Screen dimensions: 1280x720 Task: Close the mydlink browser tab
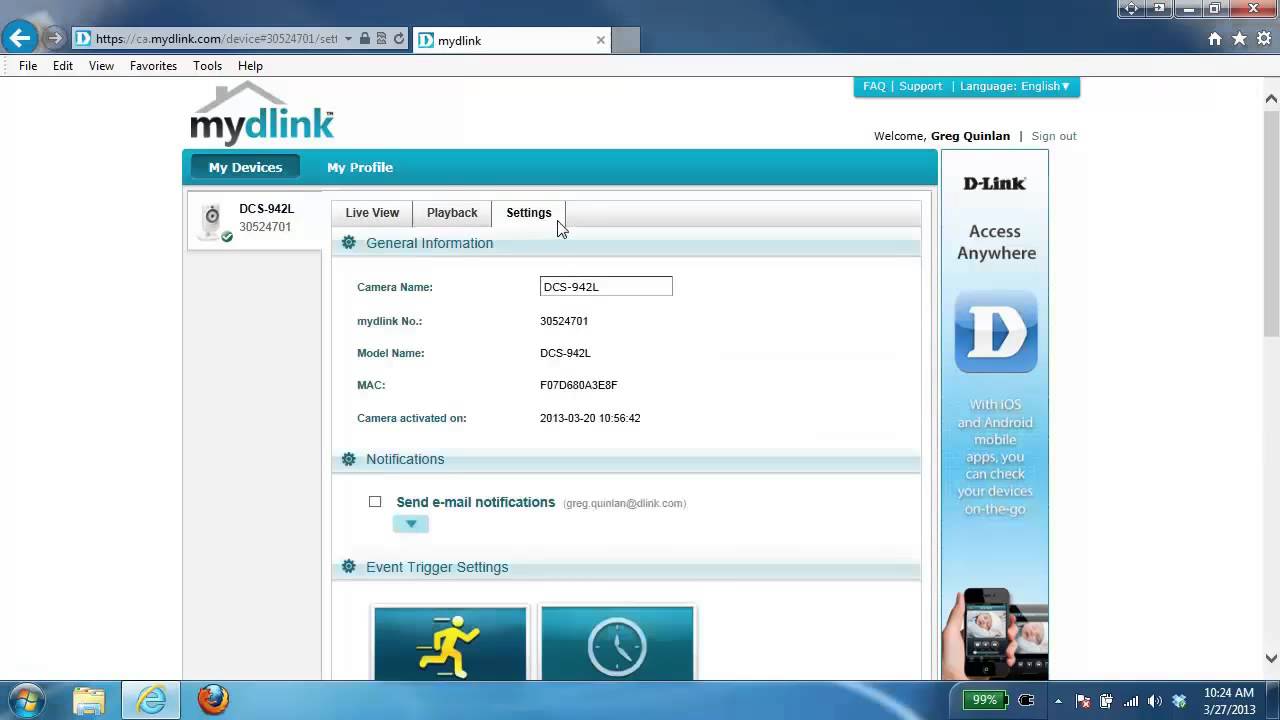600,40
